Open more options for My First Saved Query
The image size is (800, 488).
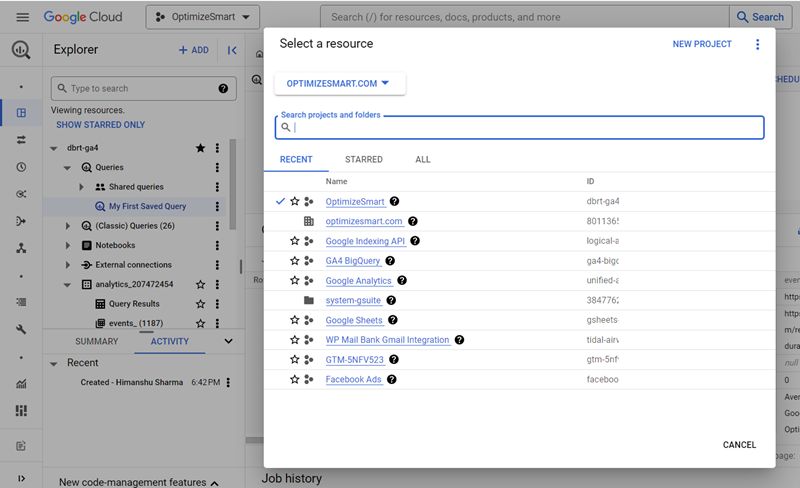[217, 206]
